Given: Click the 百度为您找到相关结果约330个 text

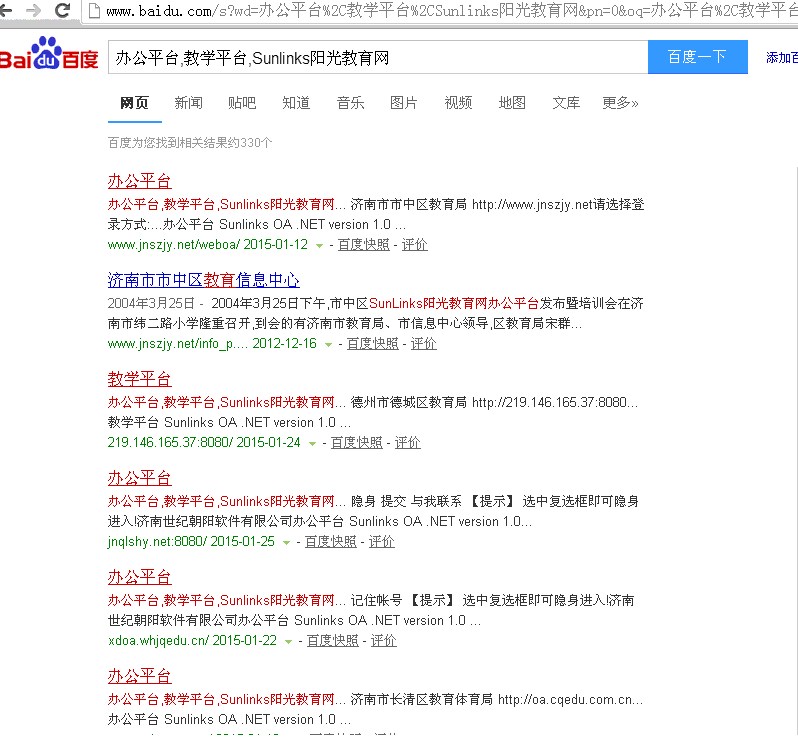Looking at the screenshot, I should (190, 143).
